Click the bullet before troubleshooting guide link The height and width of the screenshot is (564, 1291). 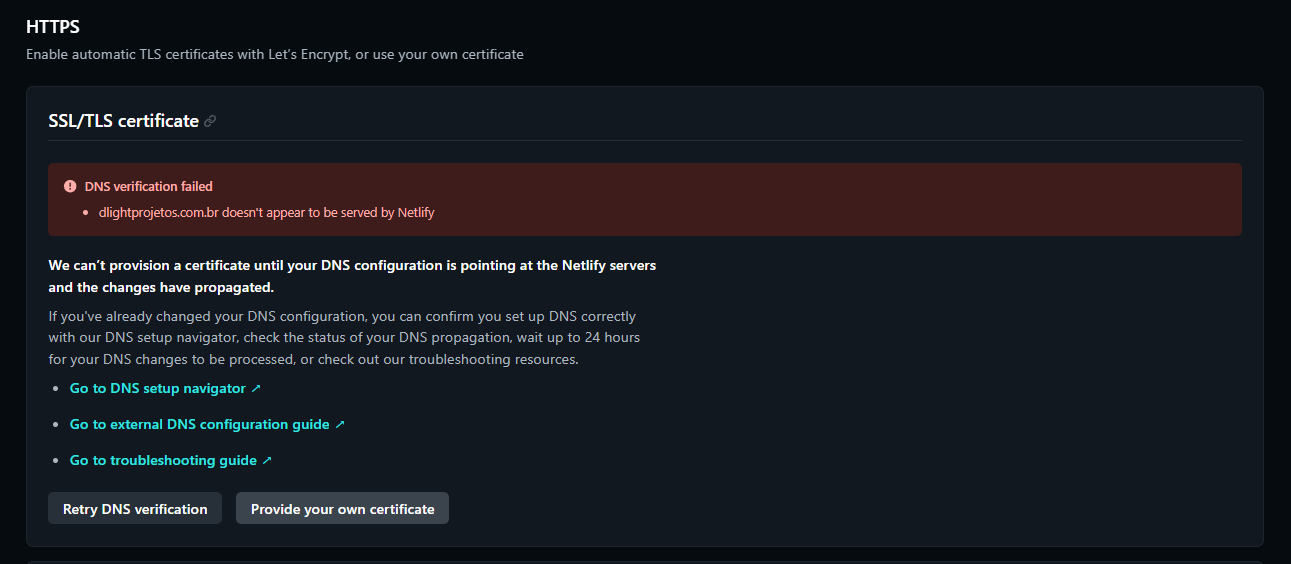tap(56, 460)
